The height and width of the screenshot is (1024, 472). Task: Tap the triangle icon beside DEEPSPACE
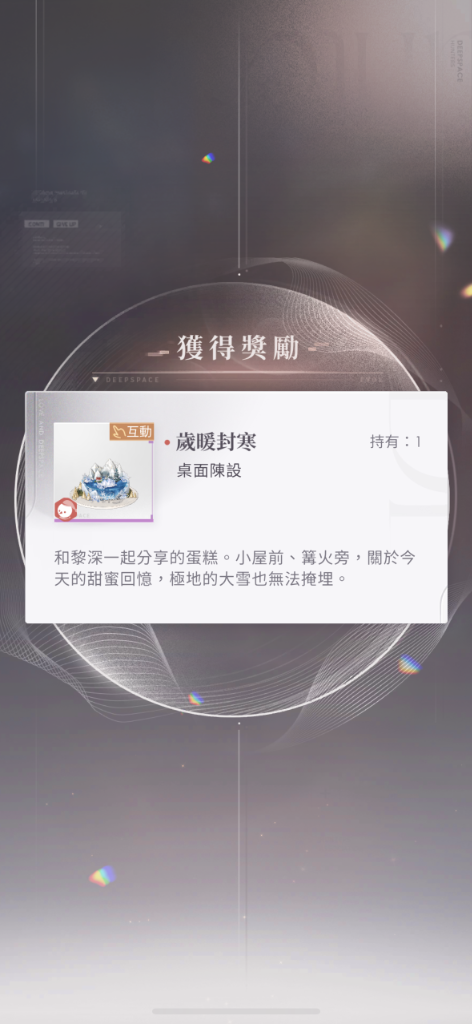point(96,379)
